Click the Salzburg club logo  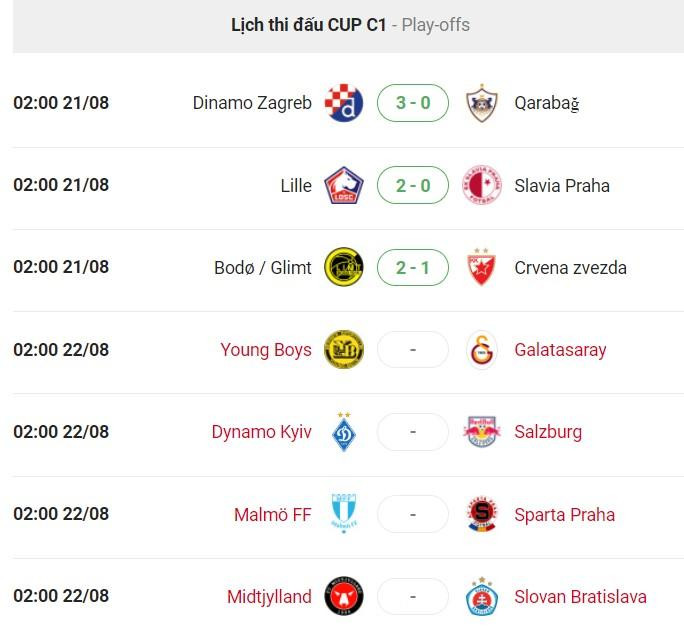482,432
